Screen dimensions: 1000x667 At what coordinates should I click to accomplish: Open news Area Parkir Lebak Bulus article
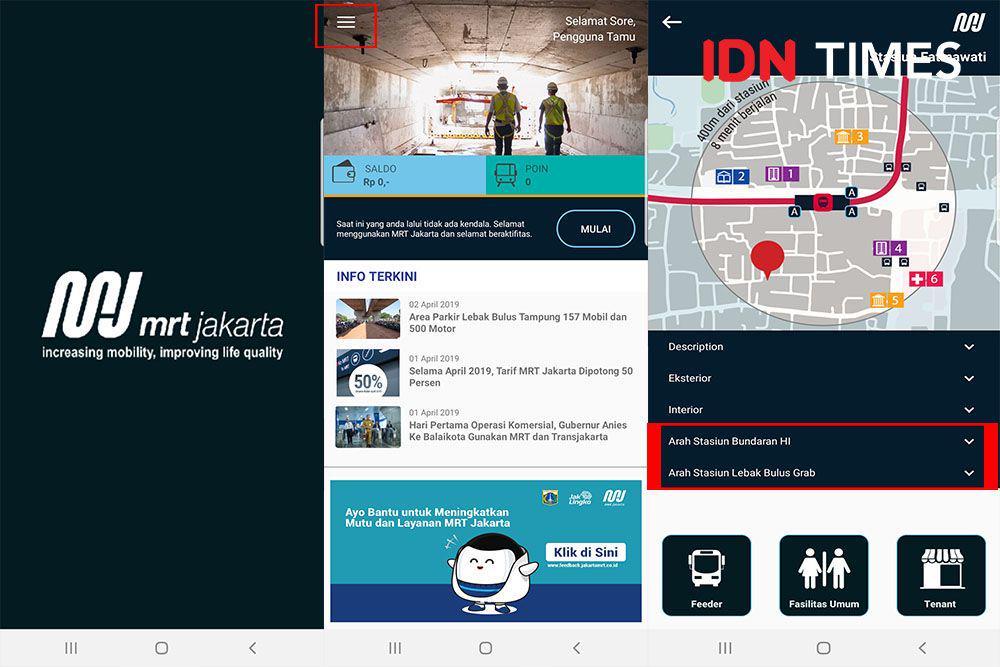(x=486, y=318)
